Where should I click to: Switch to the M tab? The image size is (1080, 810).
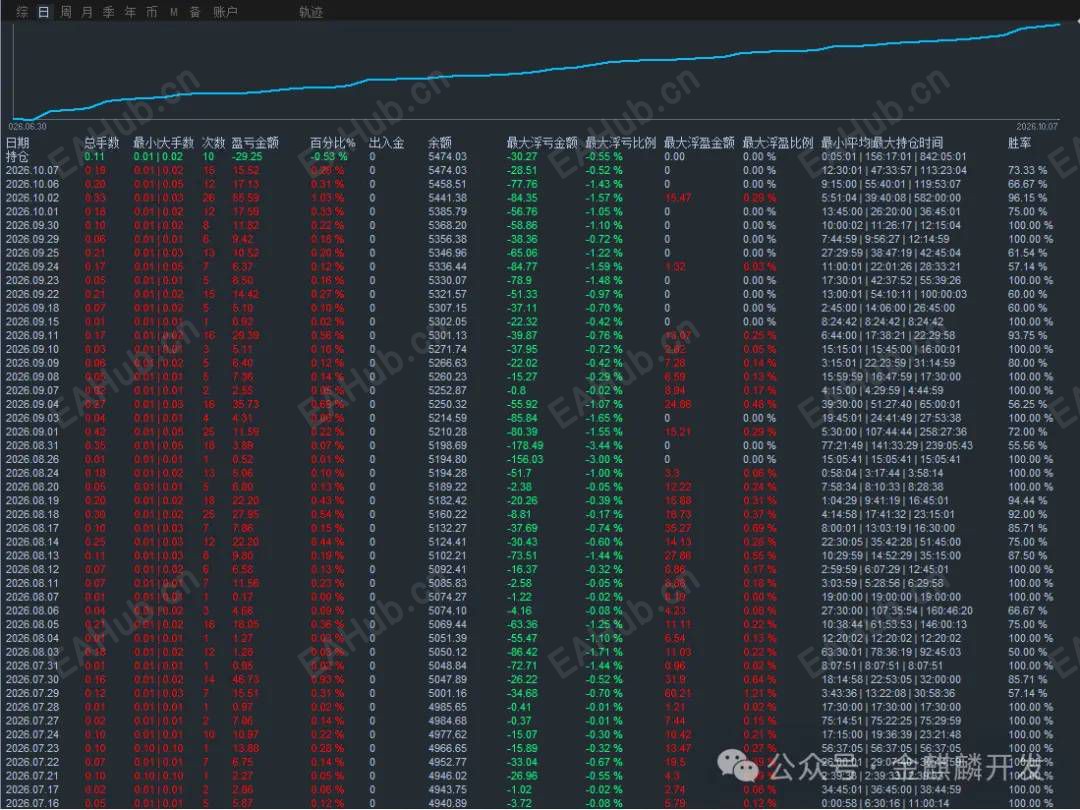coord(174,12)
